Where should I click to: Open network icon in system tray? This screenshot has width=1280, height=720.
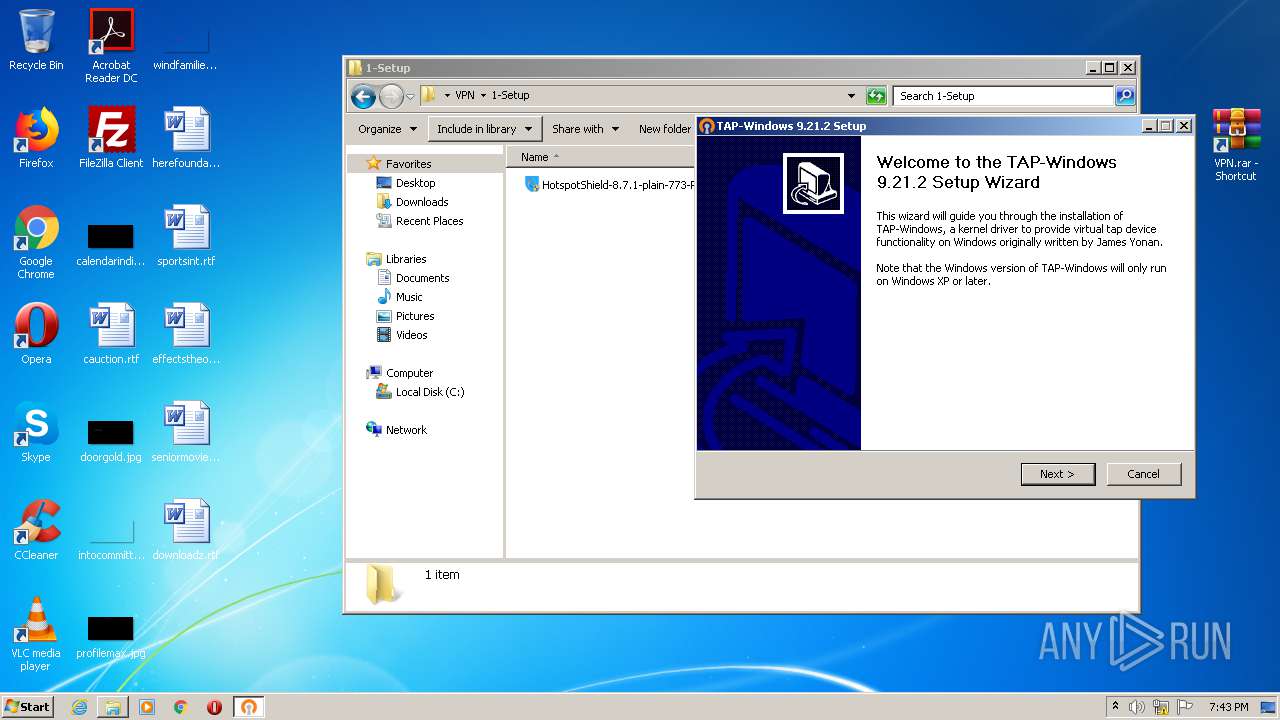point(1160,707)
